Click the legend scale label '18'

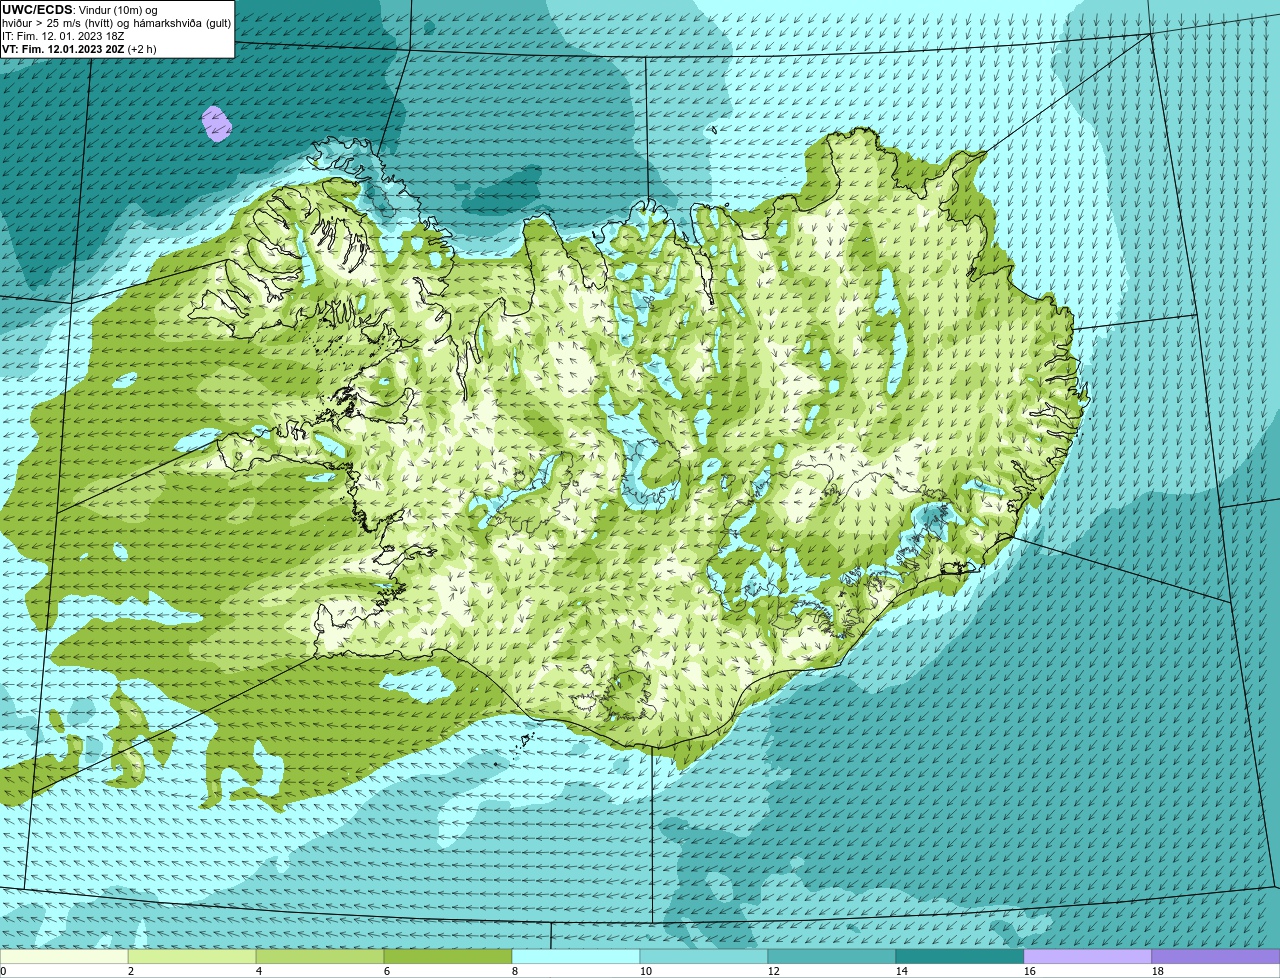(x=1158, y=971)
